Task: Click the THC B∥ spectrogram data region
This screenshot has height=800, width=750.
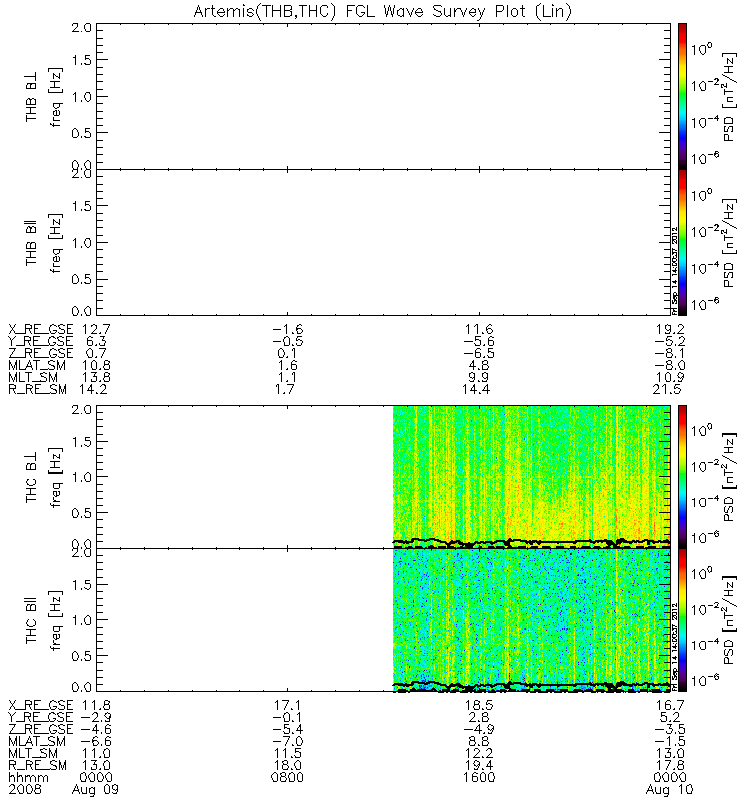Action: (x=532, y=620)
